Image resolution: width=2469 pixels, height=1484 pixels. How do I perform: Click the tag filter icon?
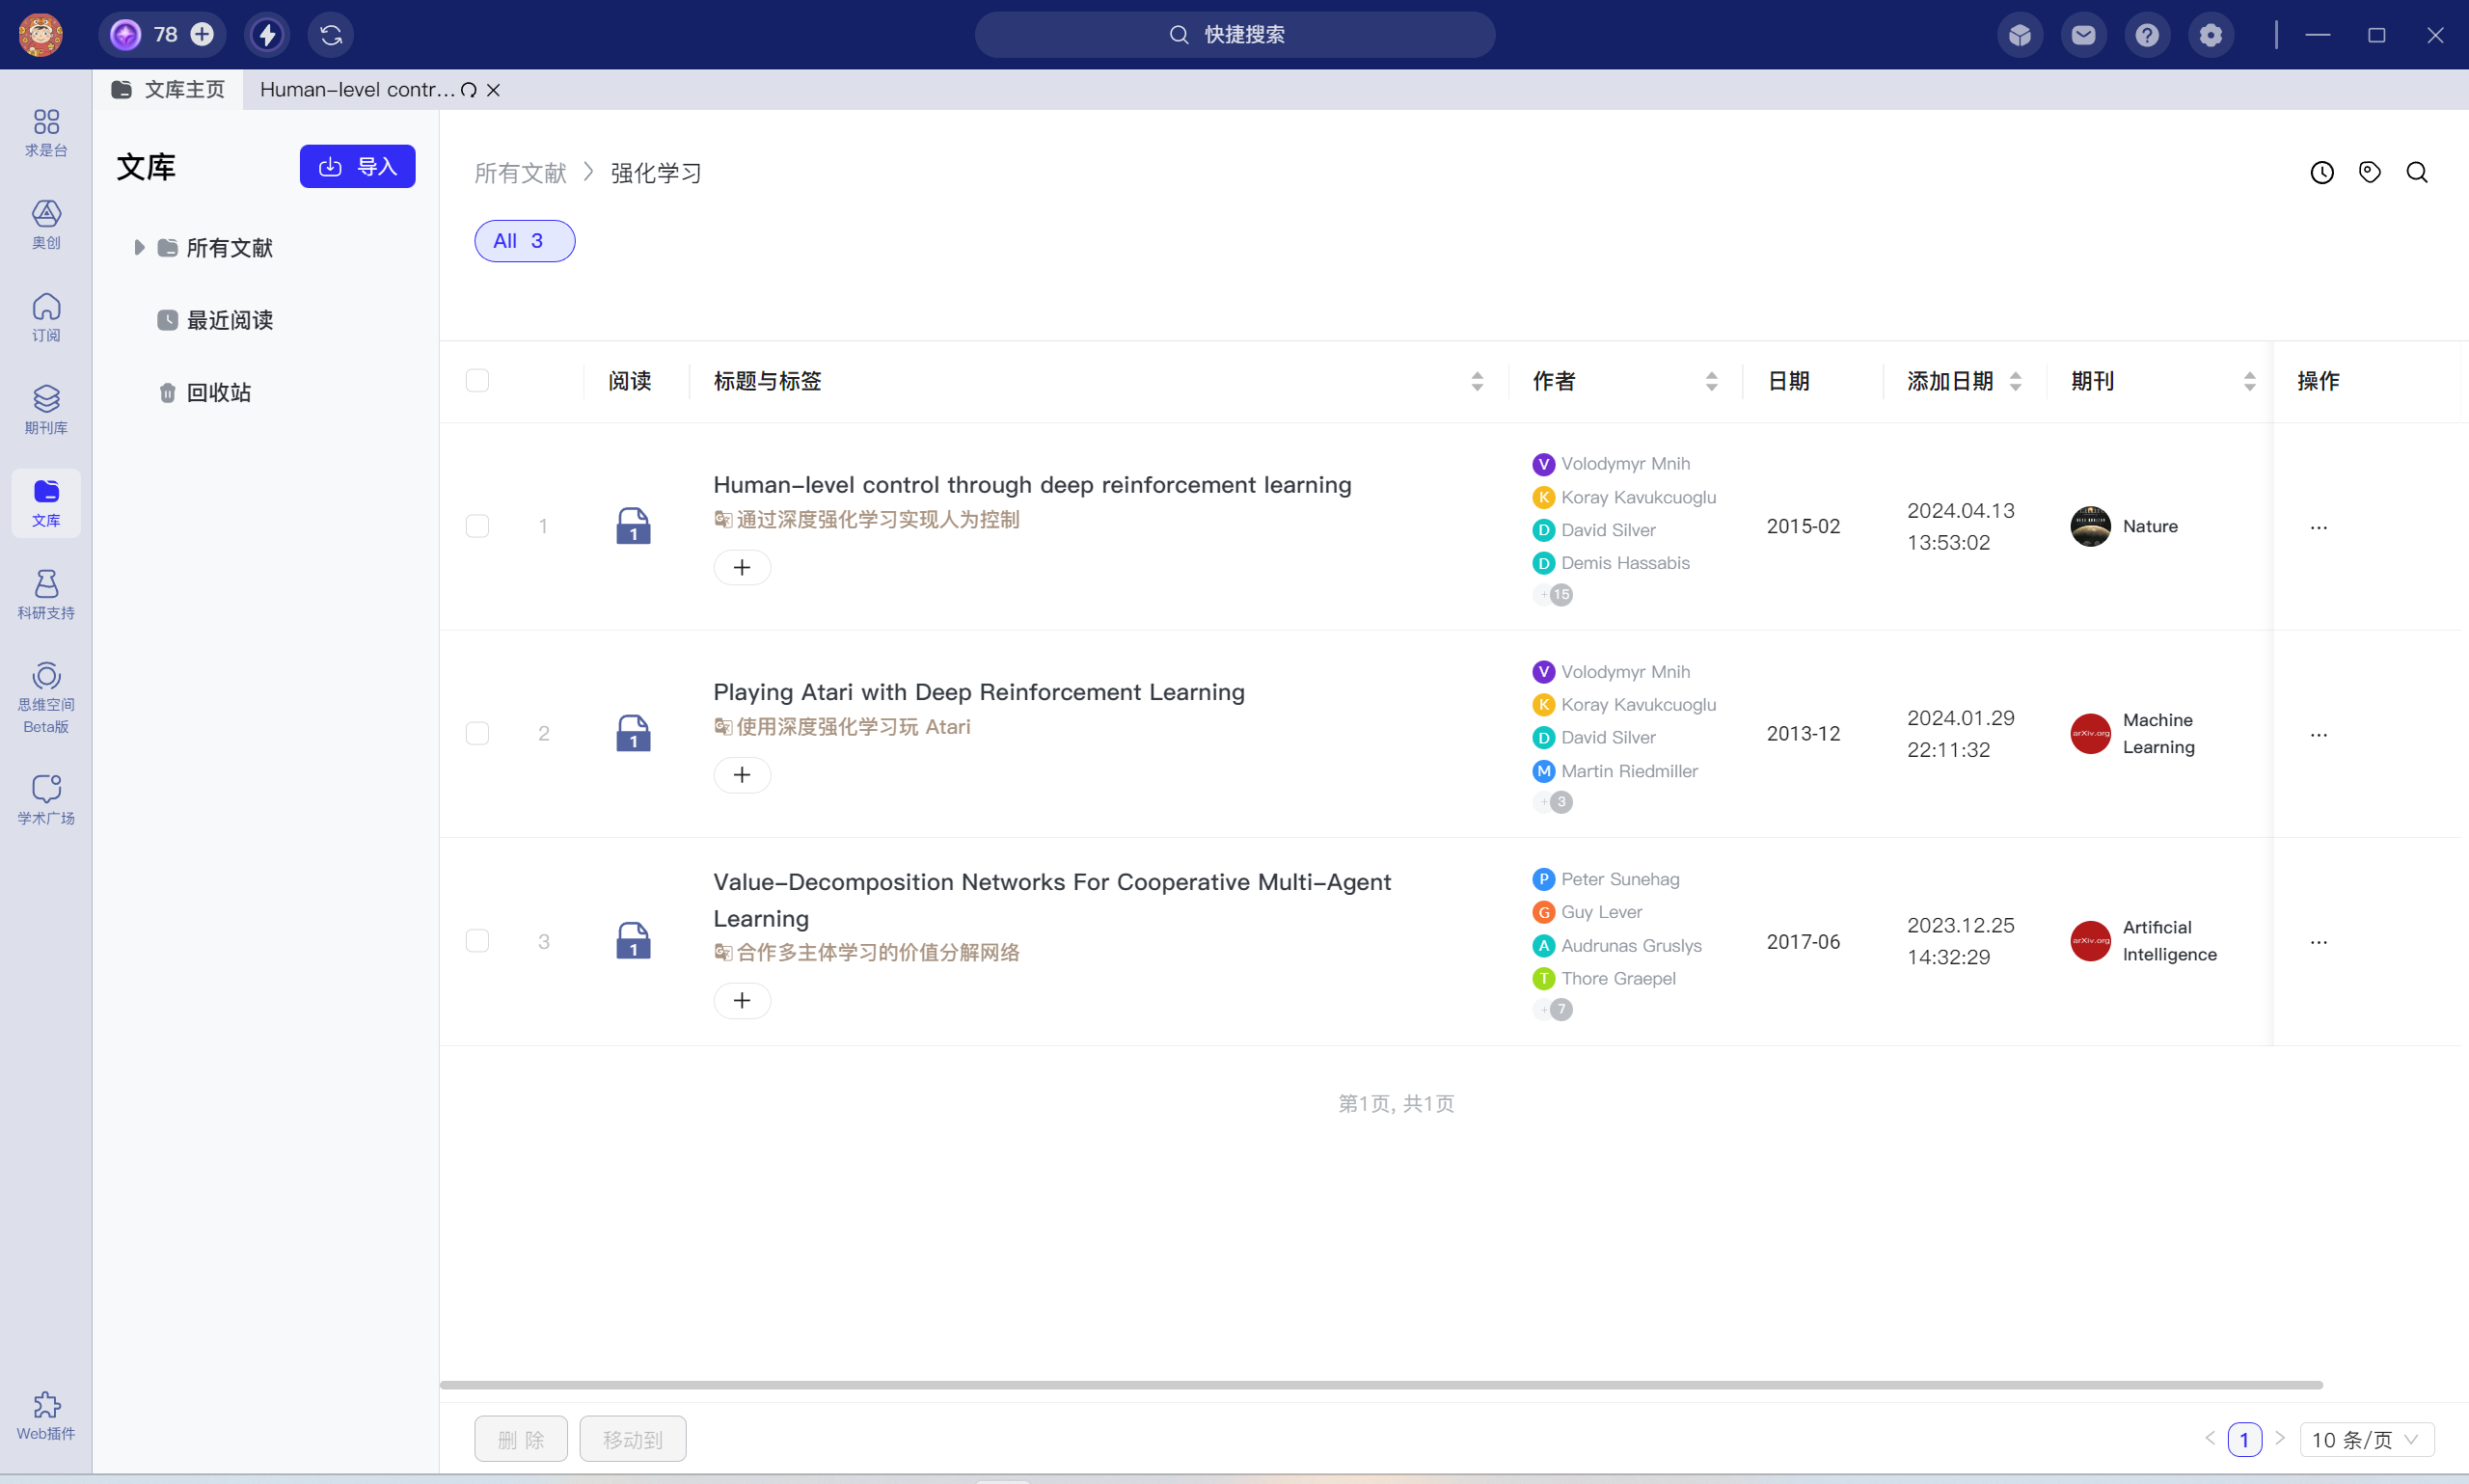click(2369, 173)
